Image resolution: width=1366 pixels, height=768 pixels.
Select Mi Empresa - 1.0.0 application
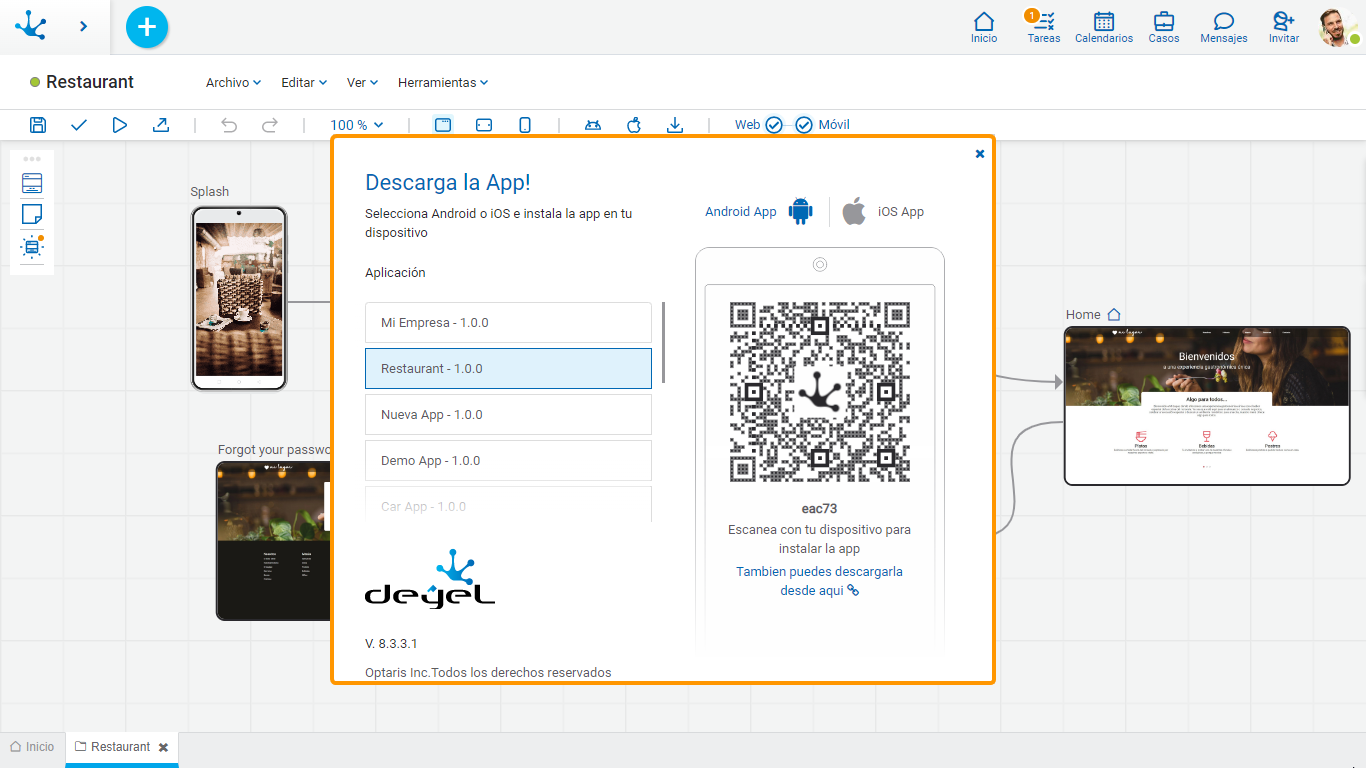click(x=508, y=323)
